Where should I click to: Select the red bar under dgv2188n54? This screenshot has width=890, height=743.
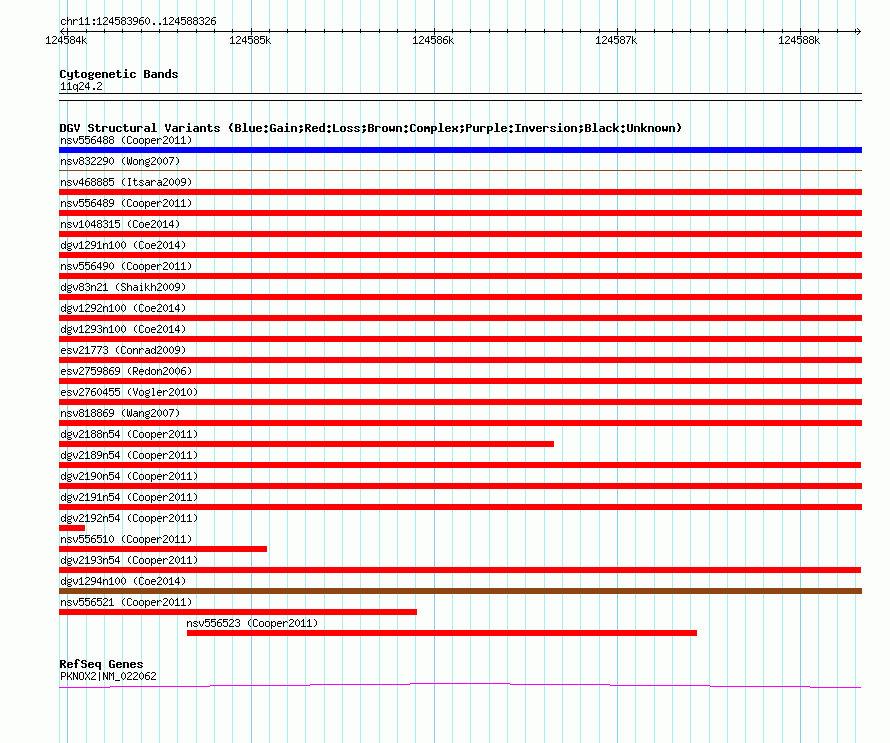[307, 444]
